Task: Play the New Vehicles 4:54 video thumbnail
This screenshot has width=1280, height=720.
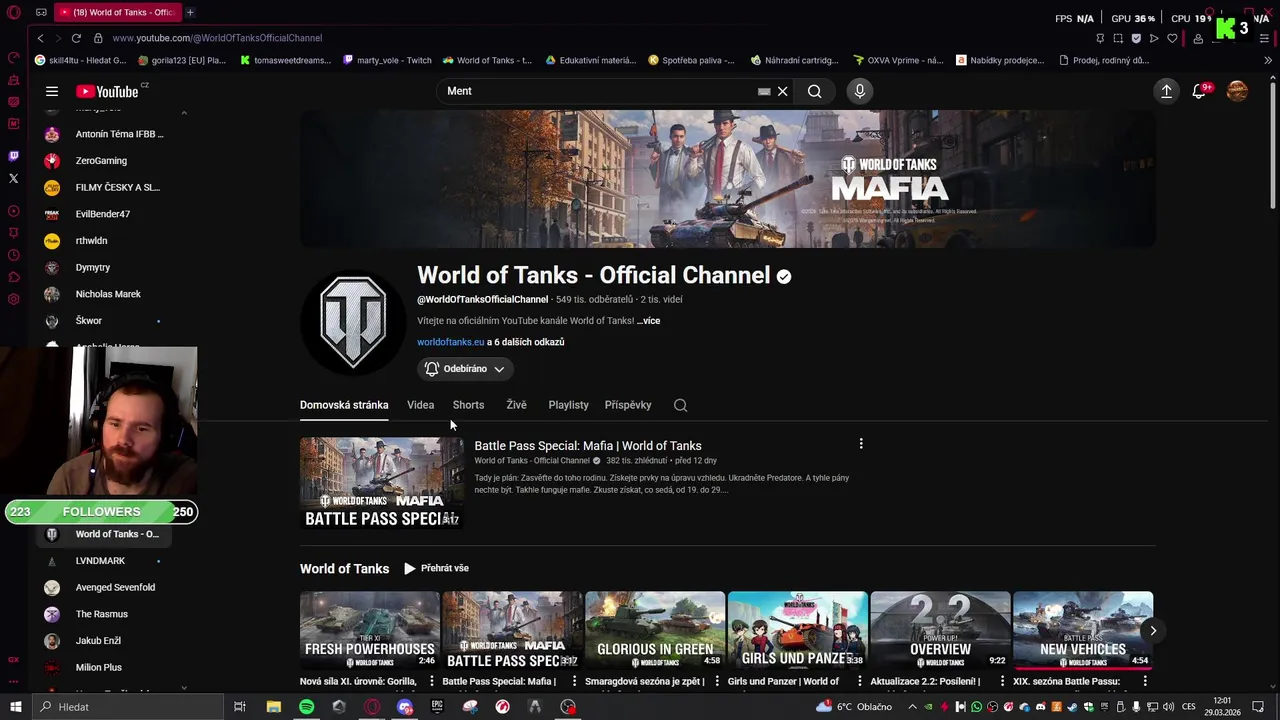Action: 1082,630
